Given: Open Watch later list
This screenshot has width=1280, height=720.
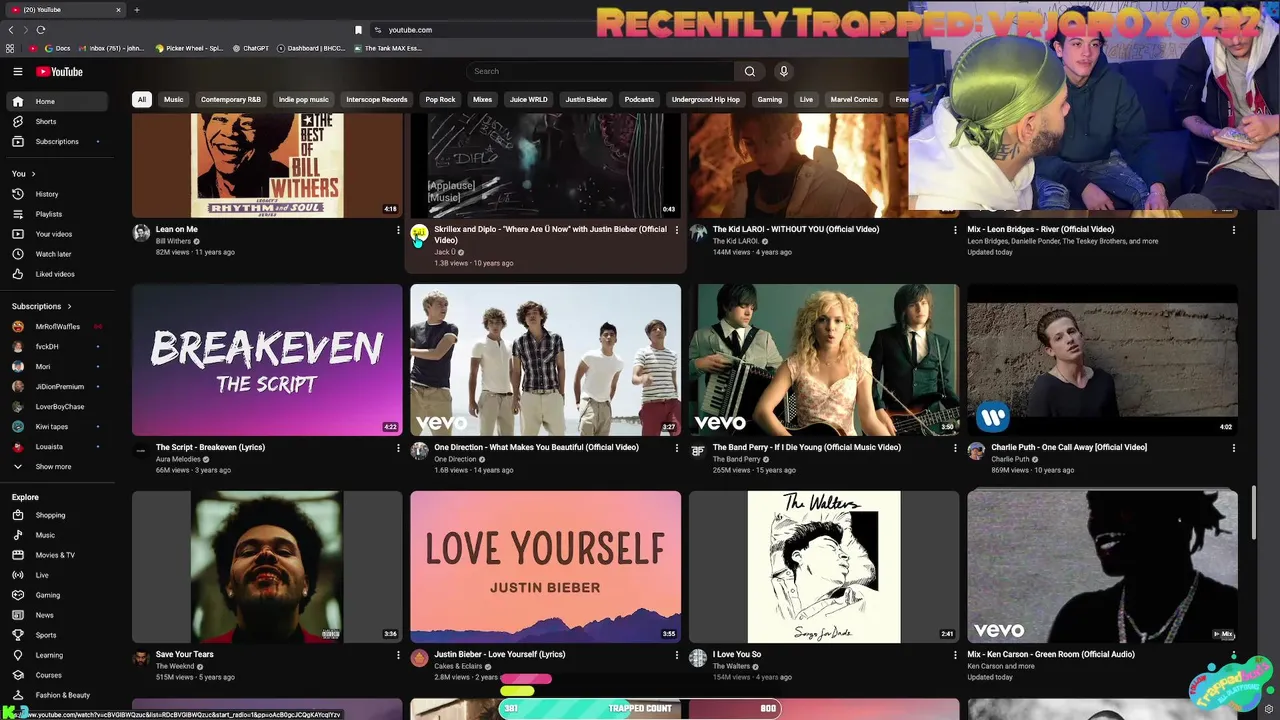Looking at the screenshot, I should [x=56, y=254].
